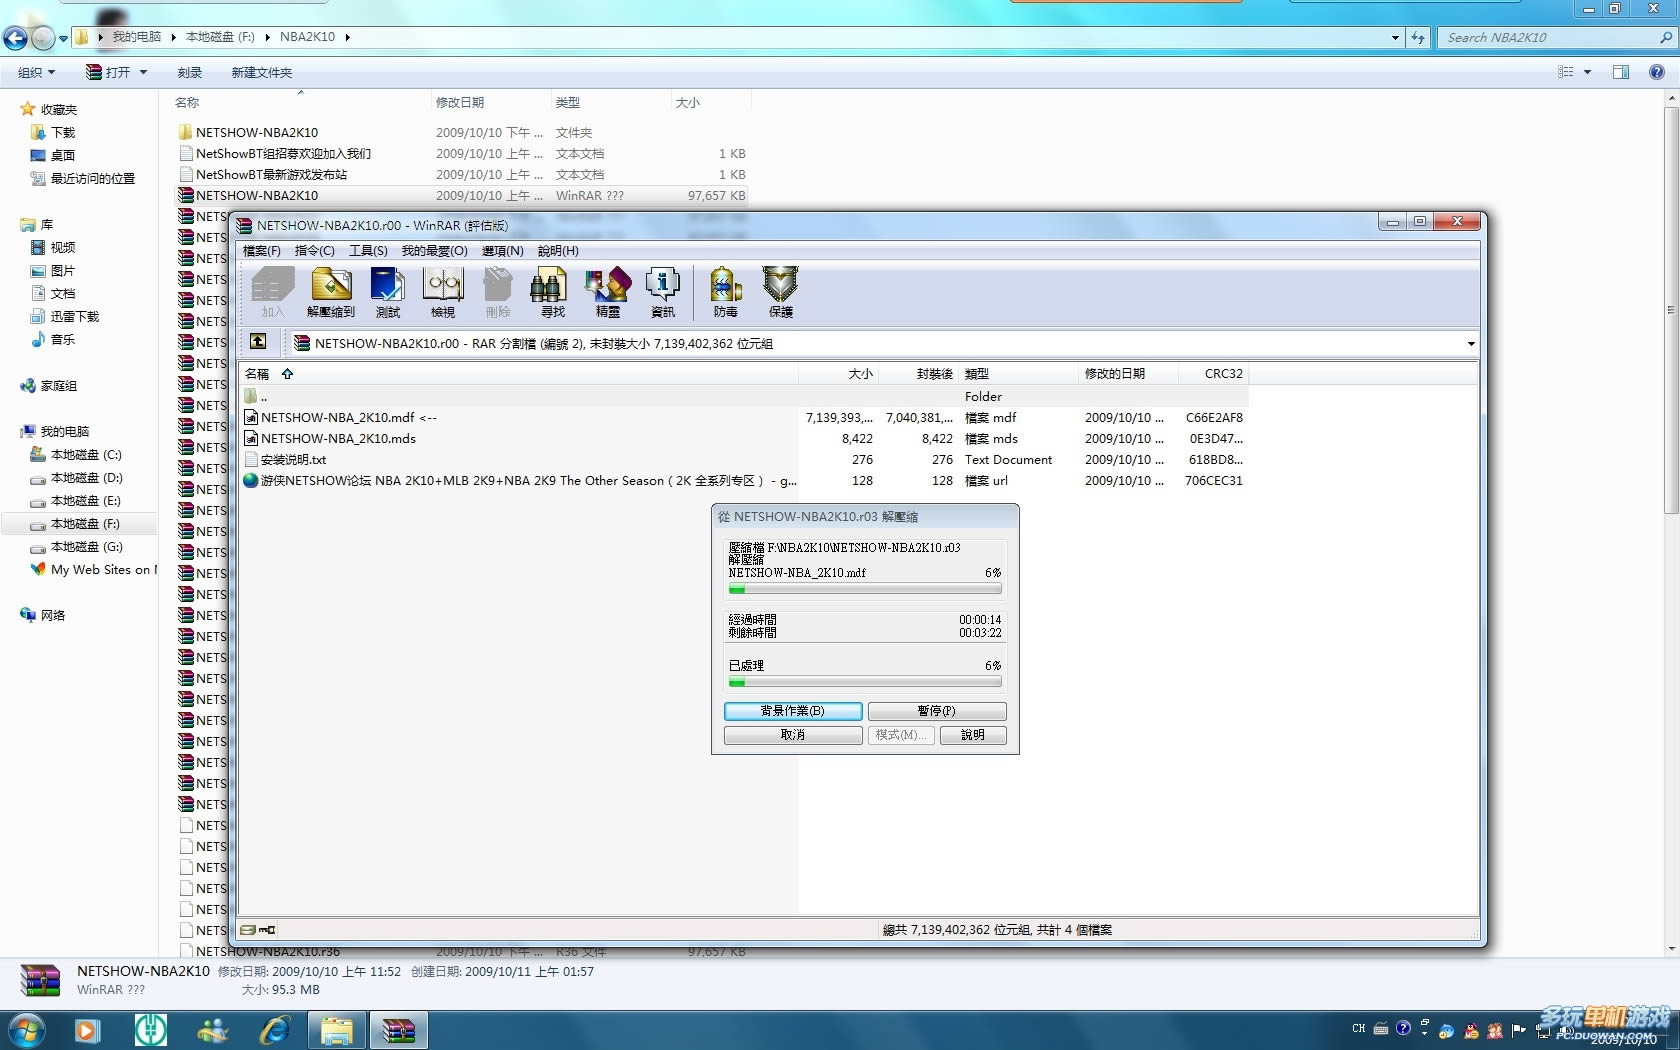
Task: Open the WinRAR 指令(C) menu
Action: 315,251
